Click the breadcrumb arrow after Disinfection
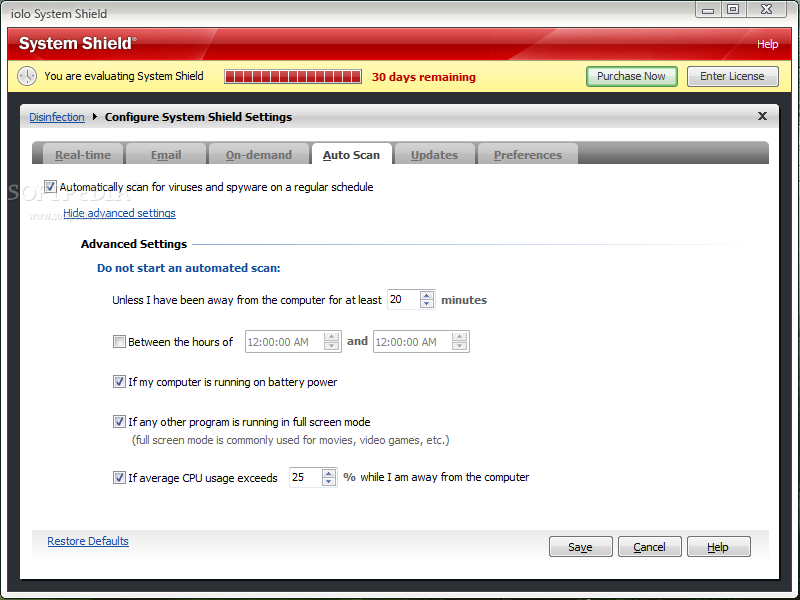The image size is (800, 600). click(x=95, y=117)
